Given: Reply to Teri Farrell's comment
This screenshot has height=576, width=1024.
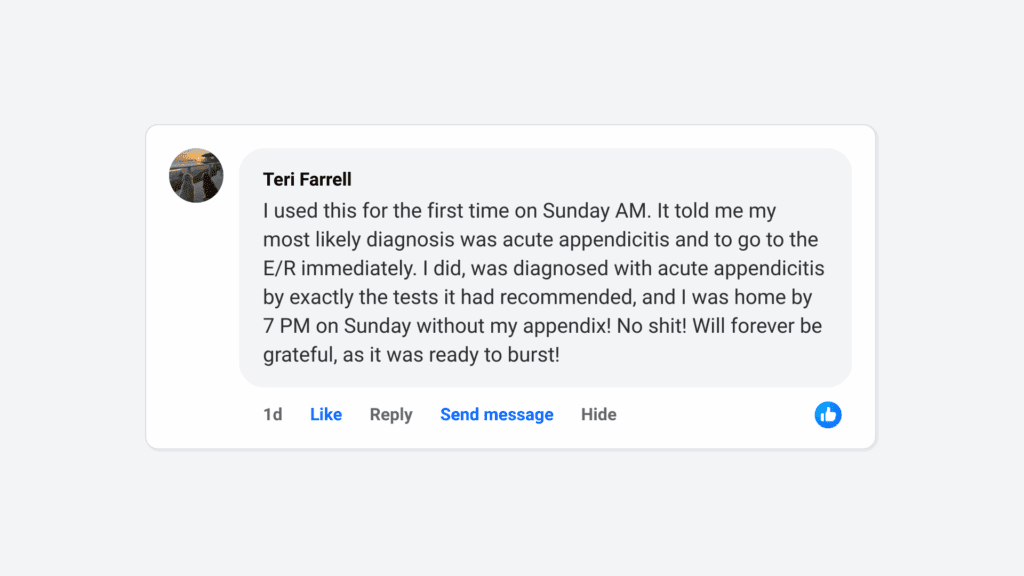Looking at the screenshot, I should point(391,415).
